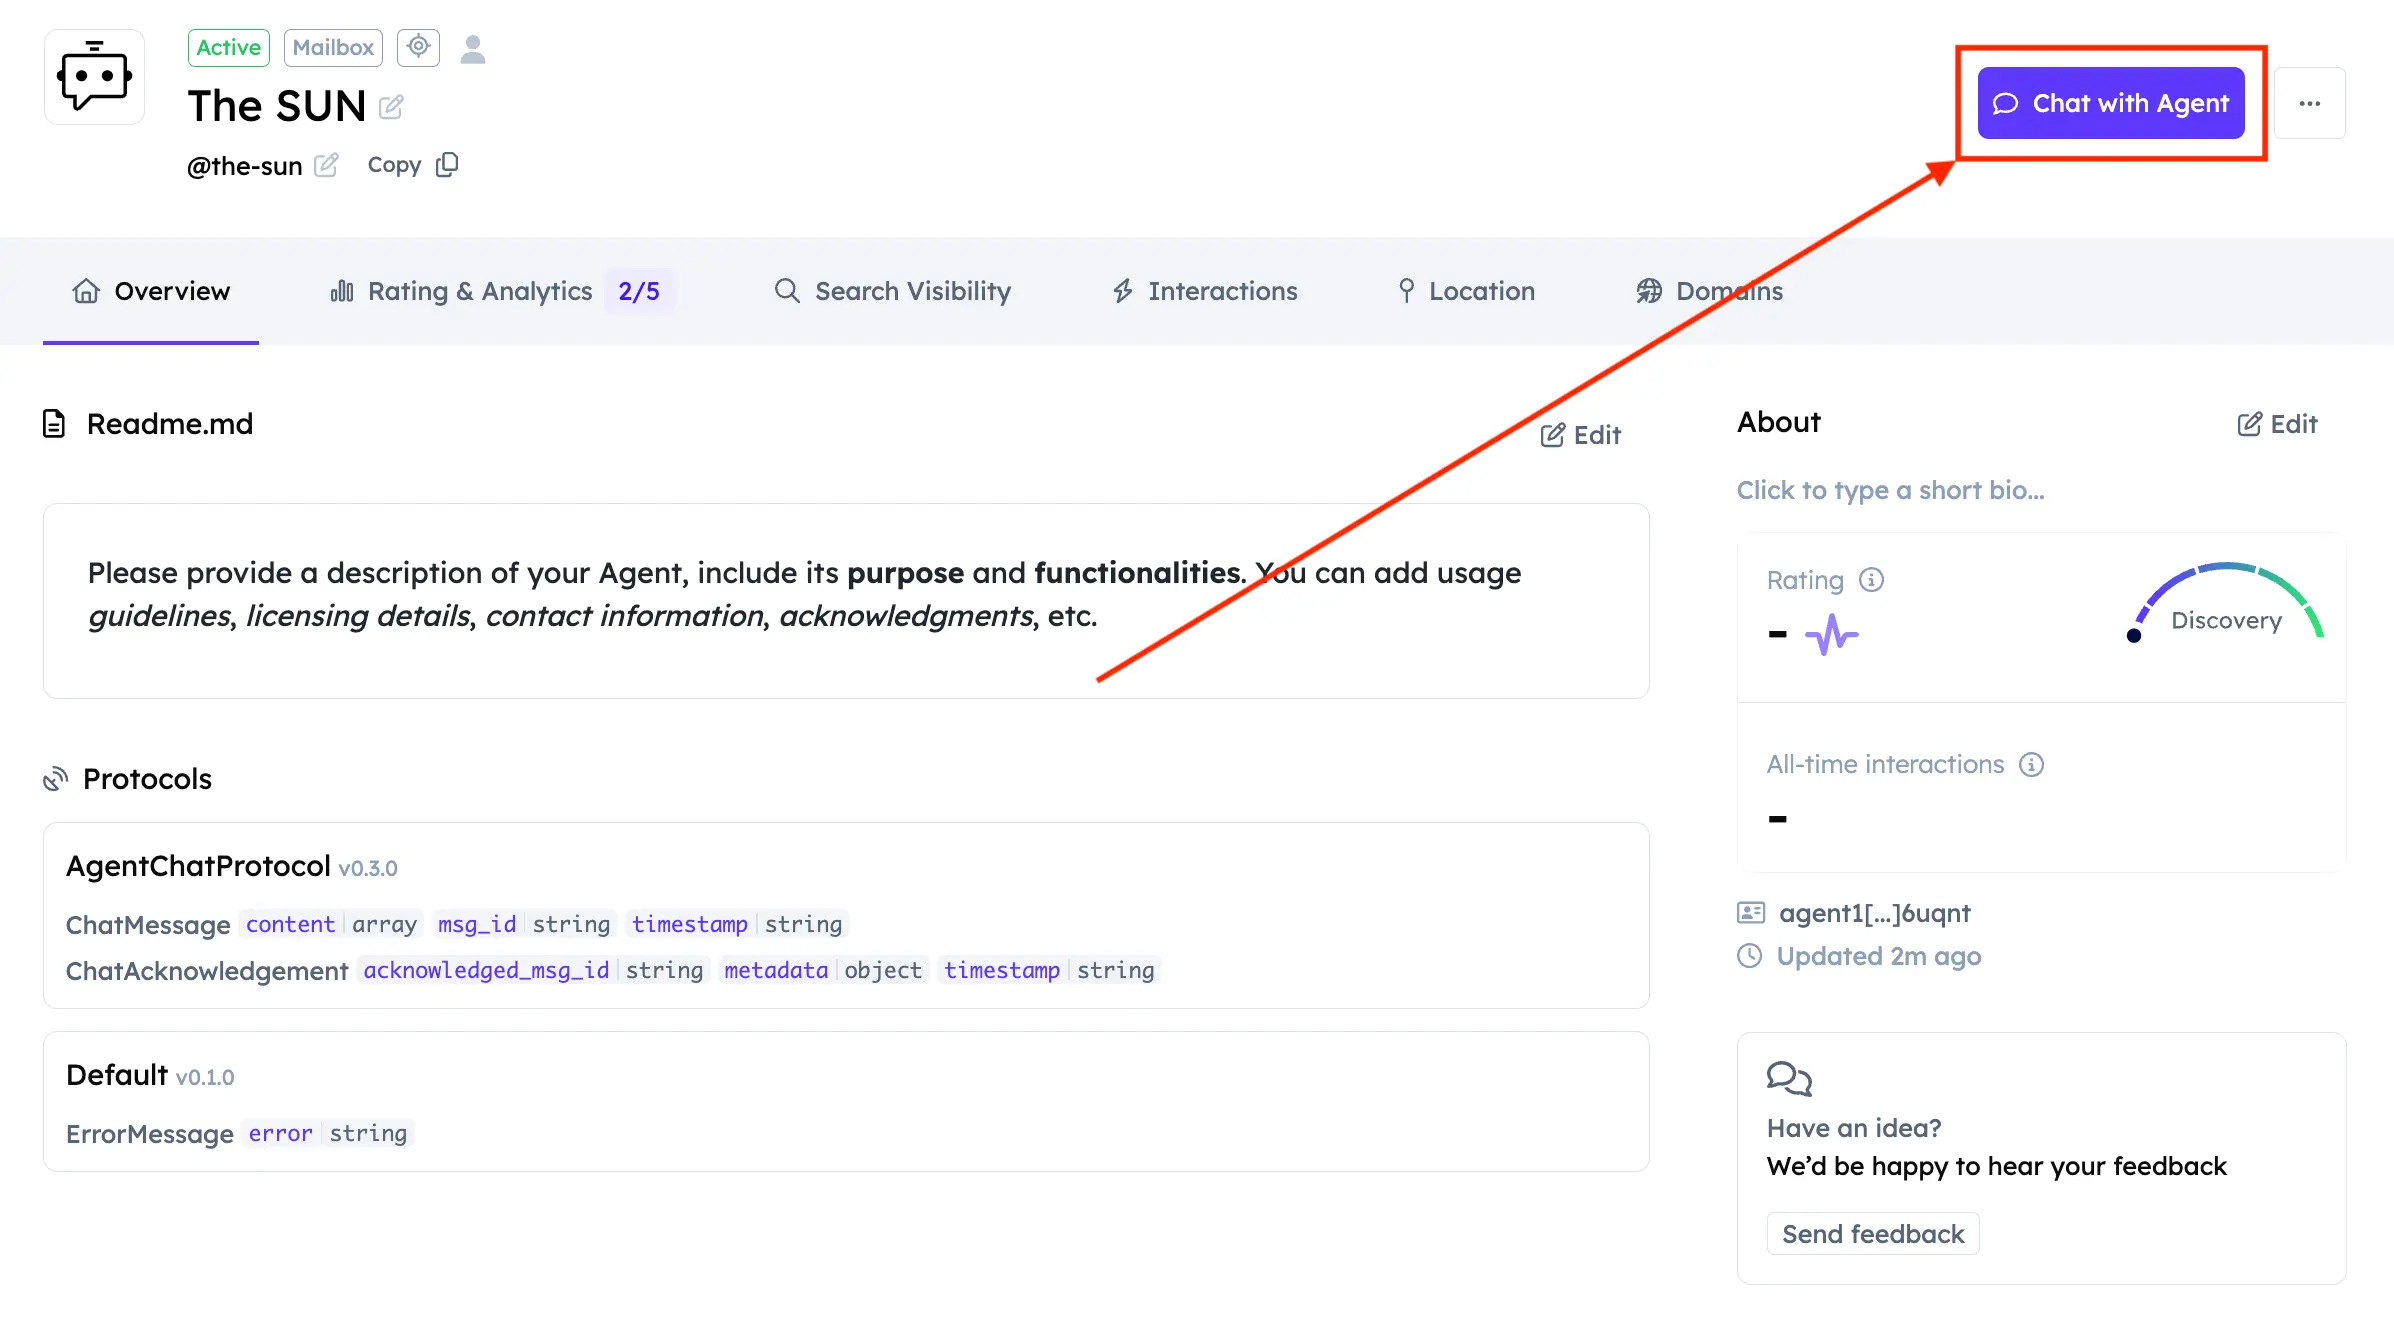Click the robot agent avatar icon
Screen dimensions: 2394x1338
tap(95, 77)
